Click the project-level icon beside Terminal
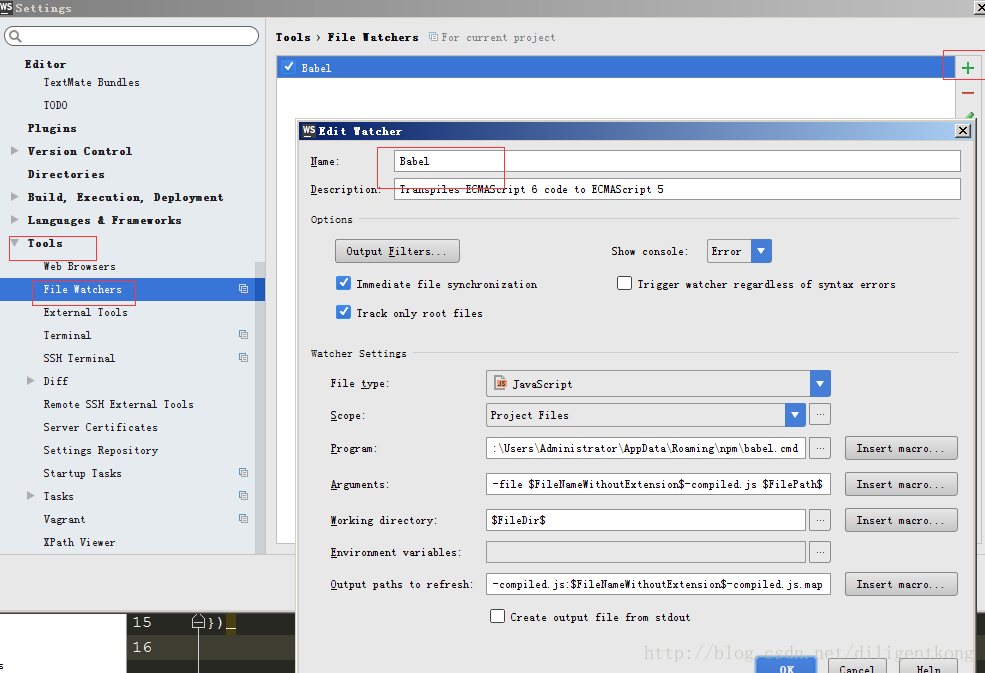985x673 pixels. click(244, 335)
